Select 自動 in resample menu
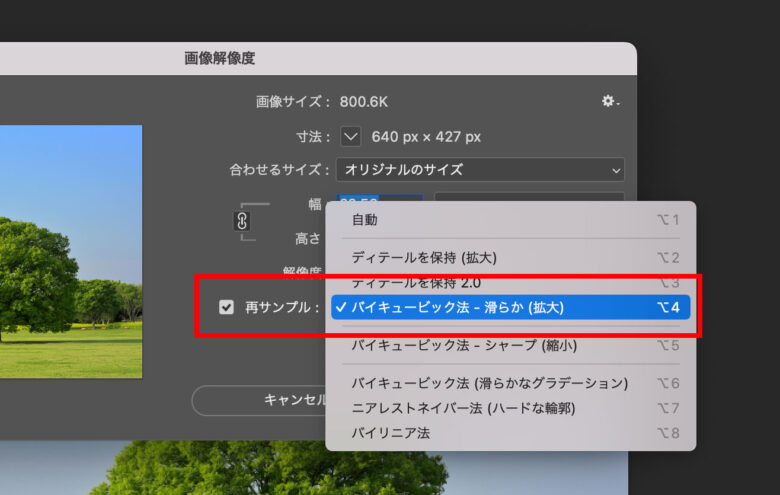780x495 pixels. [x=510, y=220]
